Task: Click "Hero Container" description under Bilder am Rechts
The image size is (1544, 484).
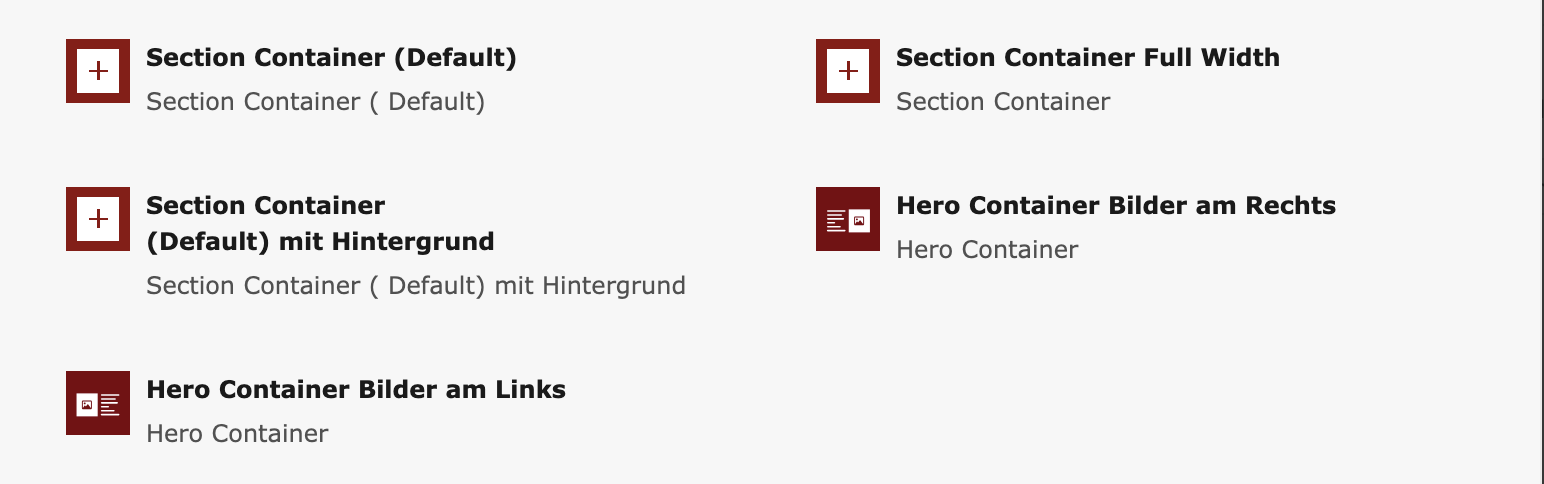Action: click(x=987, y=250)
